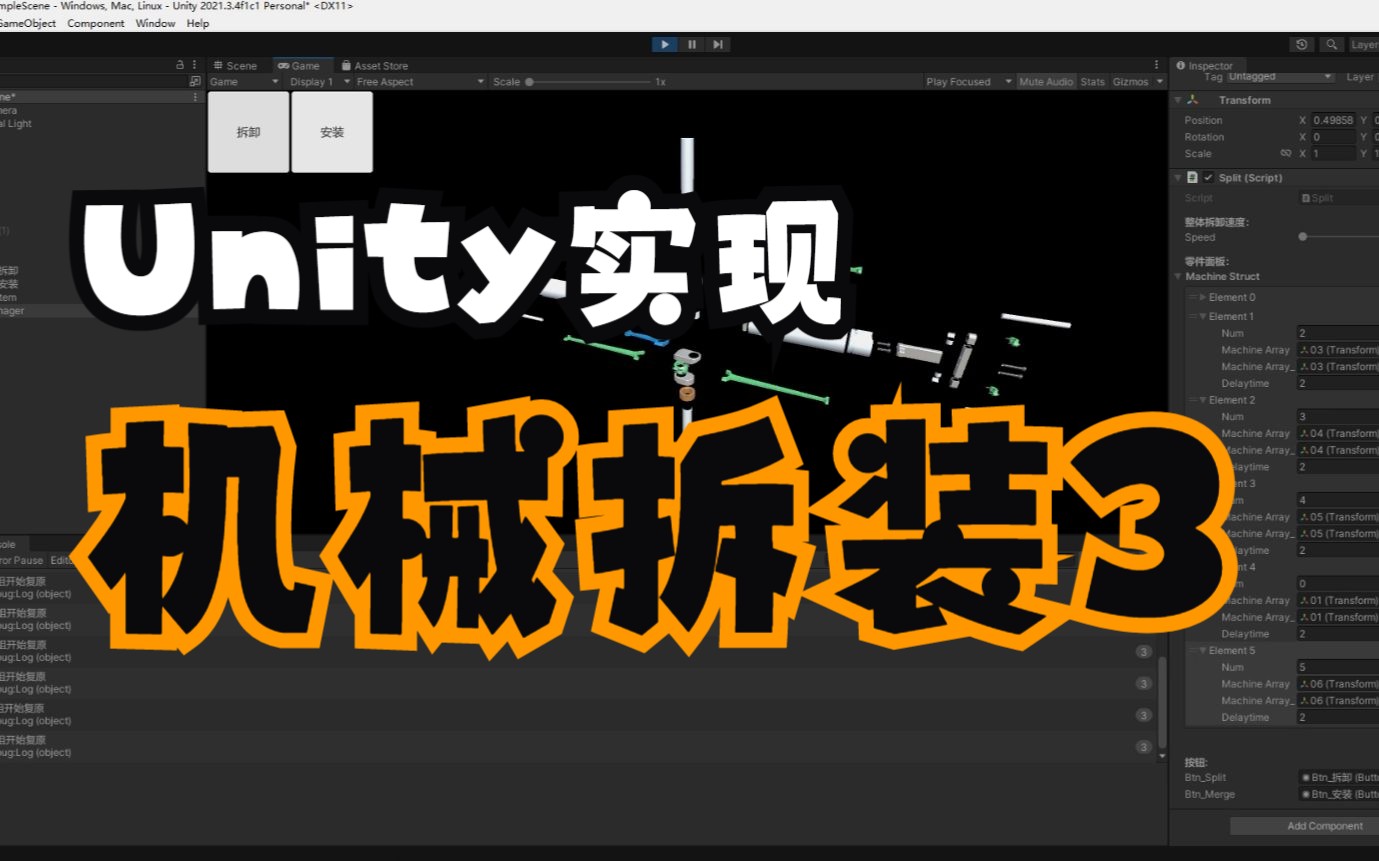Click Element 5 Machine Array 06 Transform field
Viewport: 1379px width, 861px height.
click(x=1338, y=684)
